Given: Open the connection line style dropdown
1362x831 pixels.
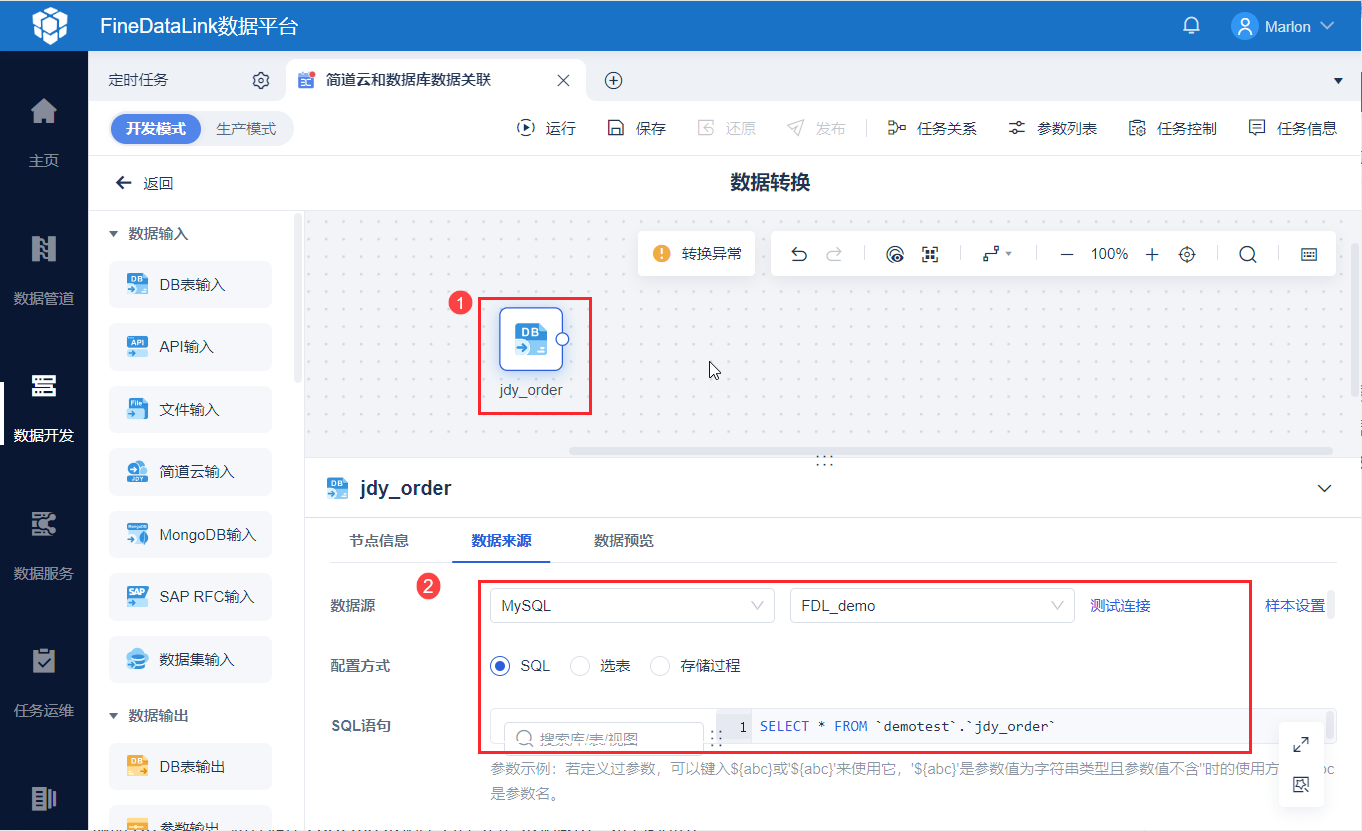Looking at the screenshot, I should pos(997,254).
